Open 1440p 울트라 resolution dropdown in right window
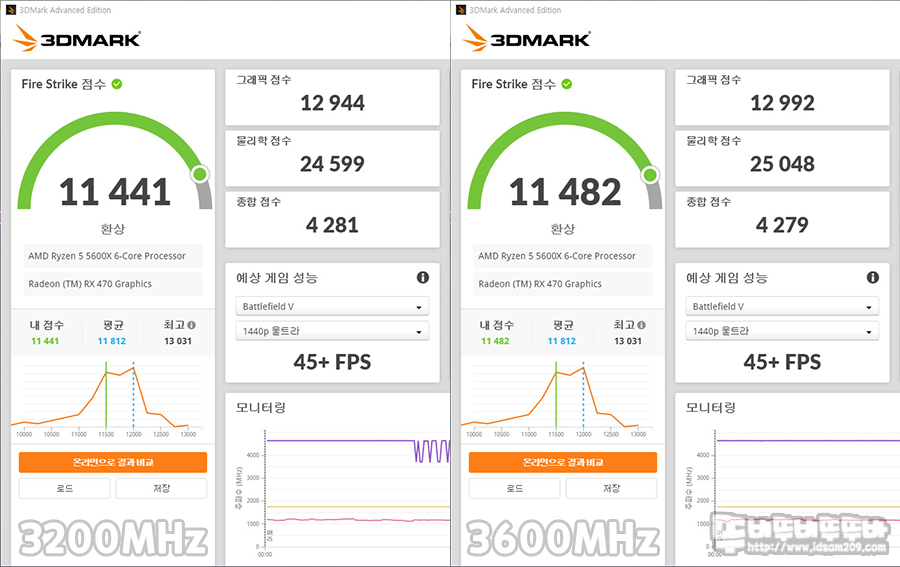The height and width of the screenshot is (567, 900). pos(782,331)
